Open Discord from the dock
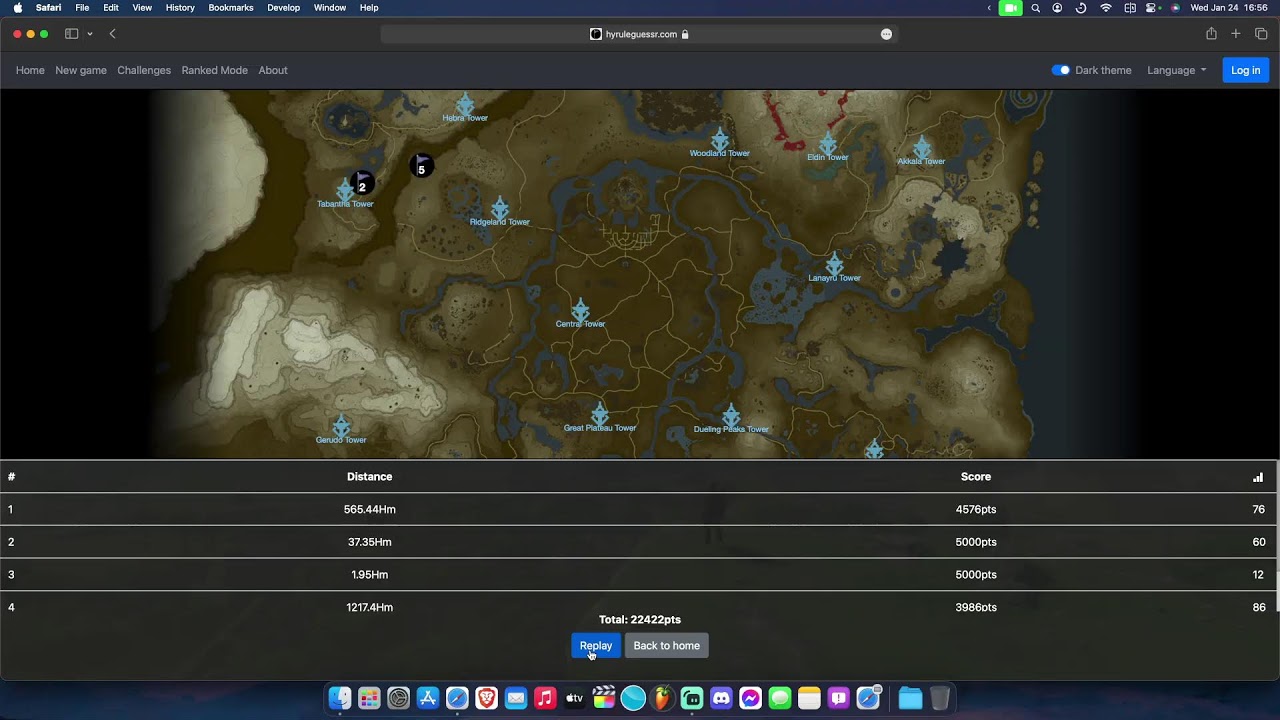The height and width of the screenshot is (720, 1280). (721, 698)
